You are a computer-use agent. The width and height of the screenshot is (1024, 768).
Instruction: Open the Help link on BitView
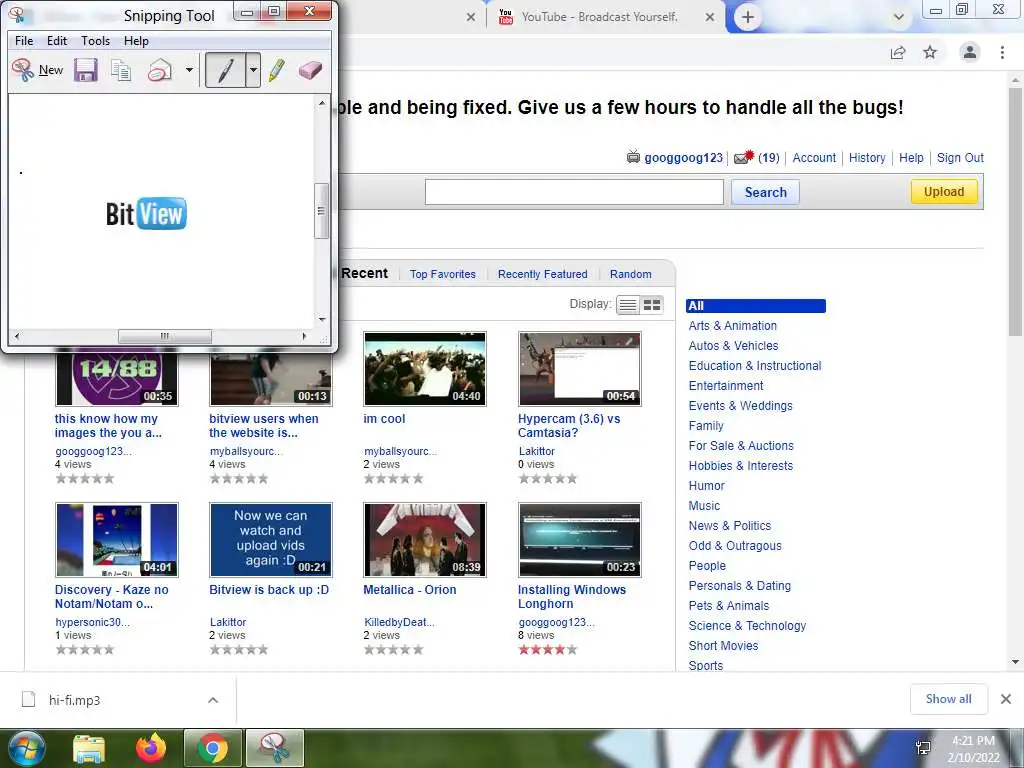[x=911, y=157]
